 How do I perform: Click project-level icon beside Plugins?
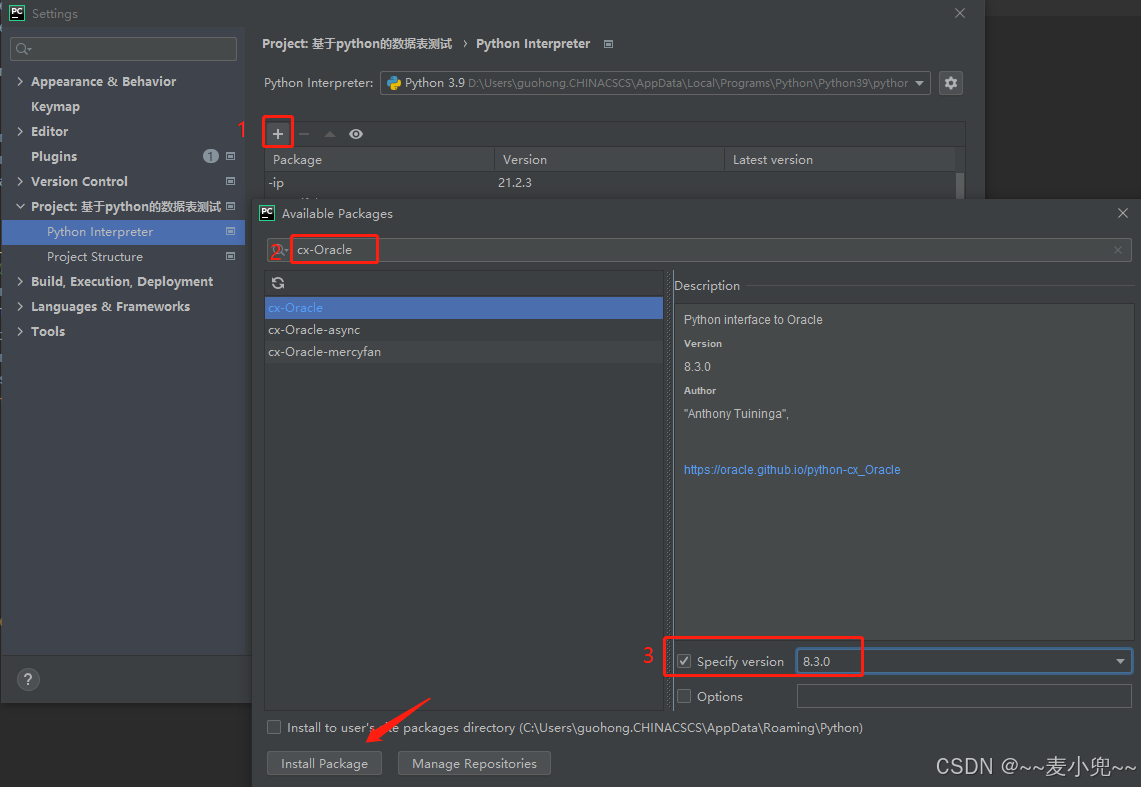click(x=231, y=156)
